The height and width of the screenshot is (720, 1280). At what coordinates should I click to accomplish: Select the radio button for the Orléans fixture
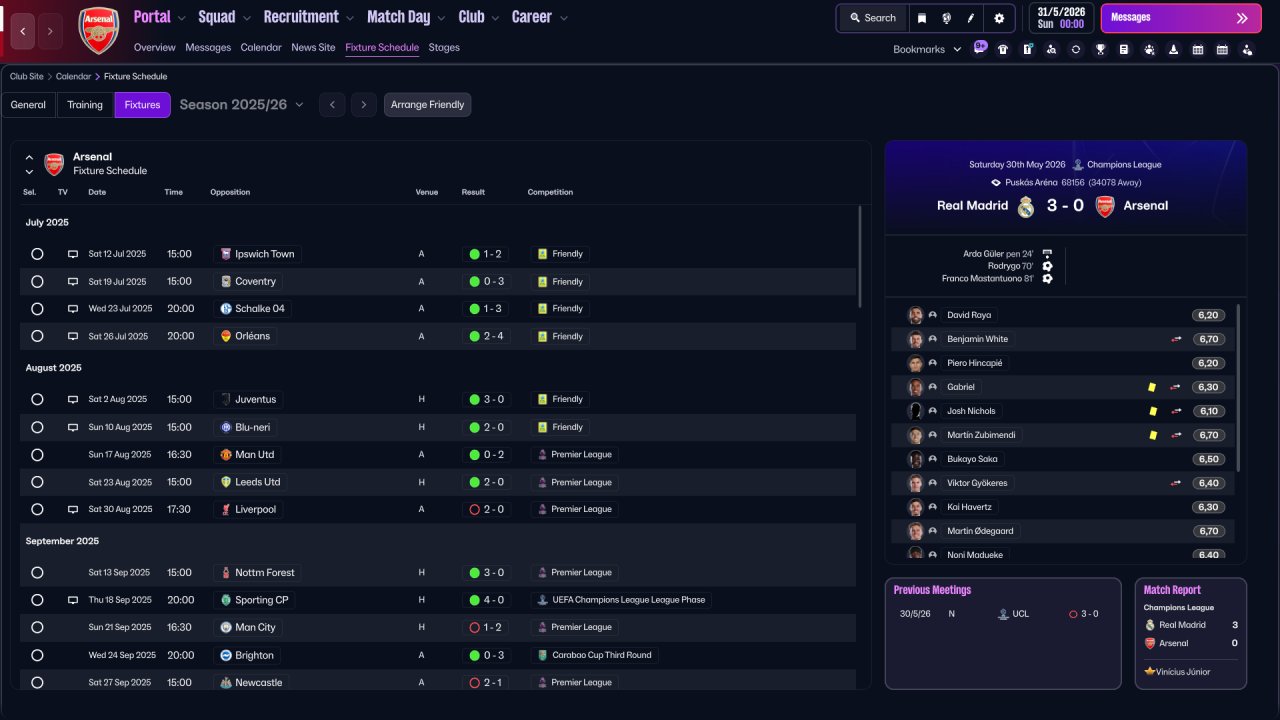[37, 336]
